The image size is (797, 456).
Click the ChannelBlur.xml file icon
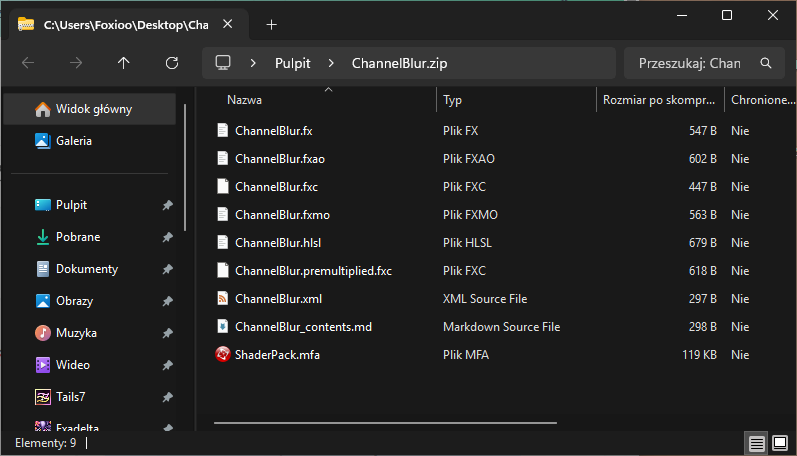point(223,298)
